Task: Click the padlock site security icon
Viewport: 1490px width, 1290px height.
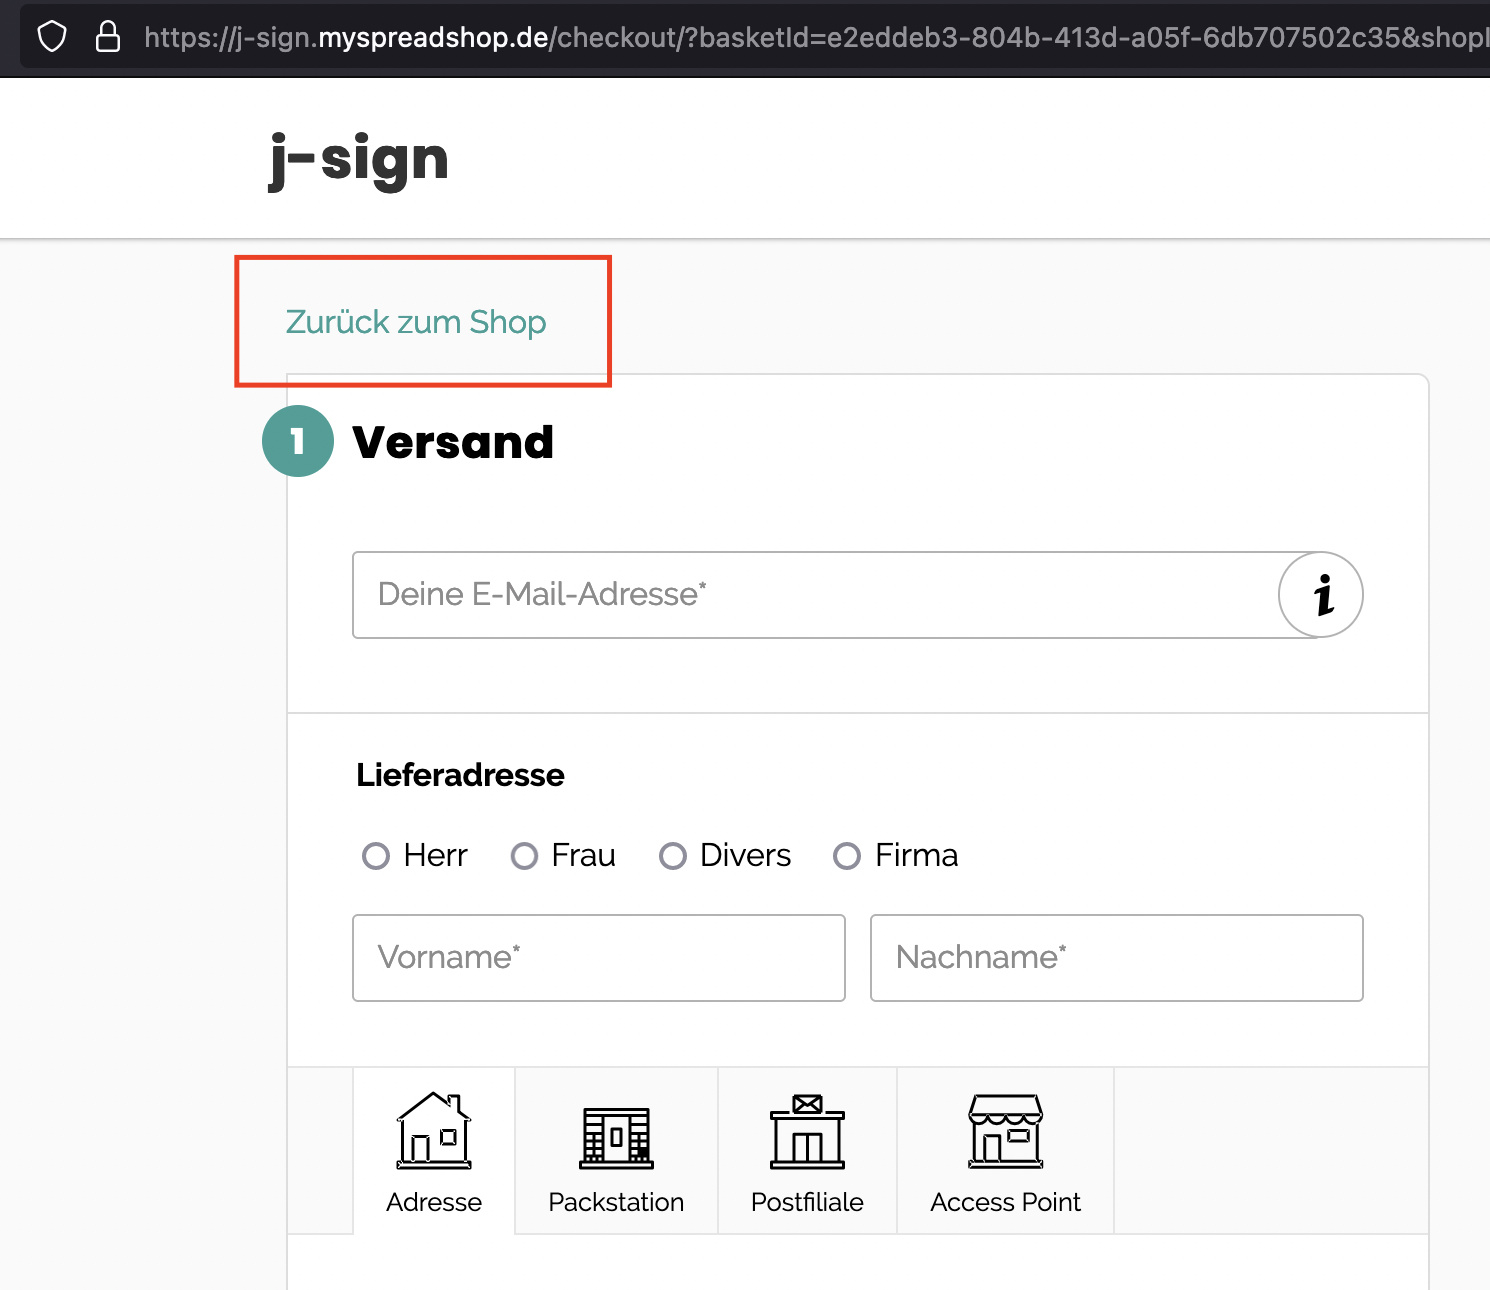Action: pos(107,37)
